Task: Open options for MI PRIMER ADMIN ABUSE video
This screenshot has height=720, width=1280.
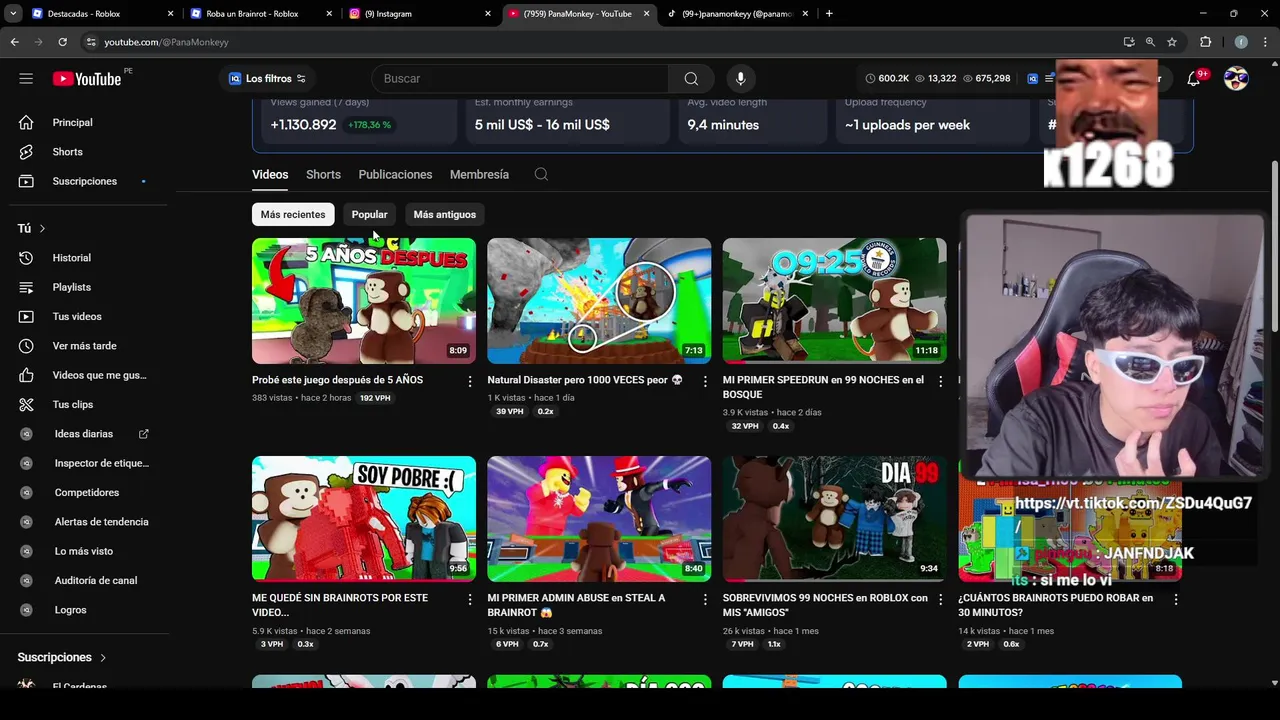Action: coord(705,599)
